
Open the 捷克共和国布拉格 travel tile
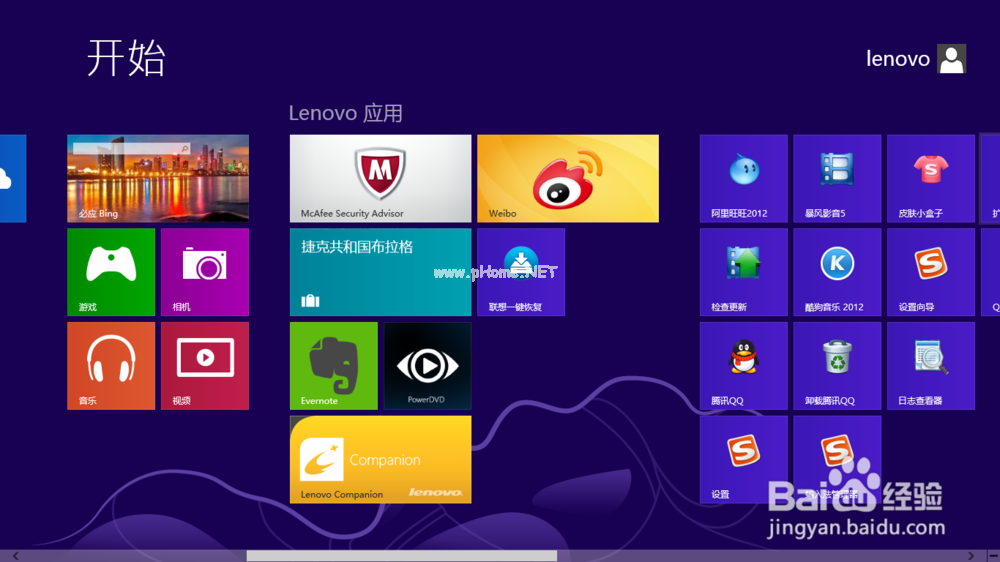point(380,272)
